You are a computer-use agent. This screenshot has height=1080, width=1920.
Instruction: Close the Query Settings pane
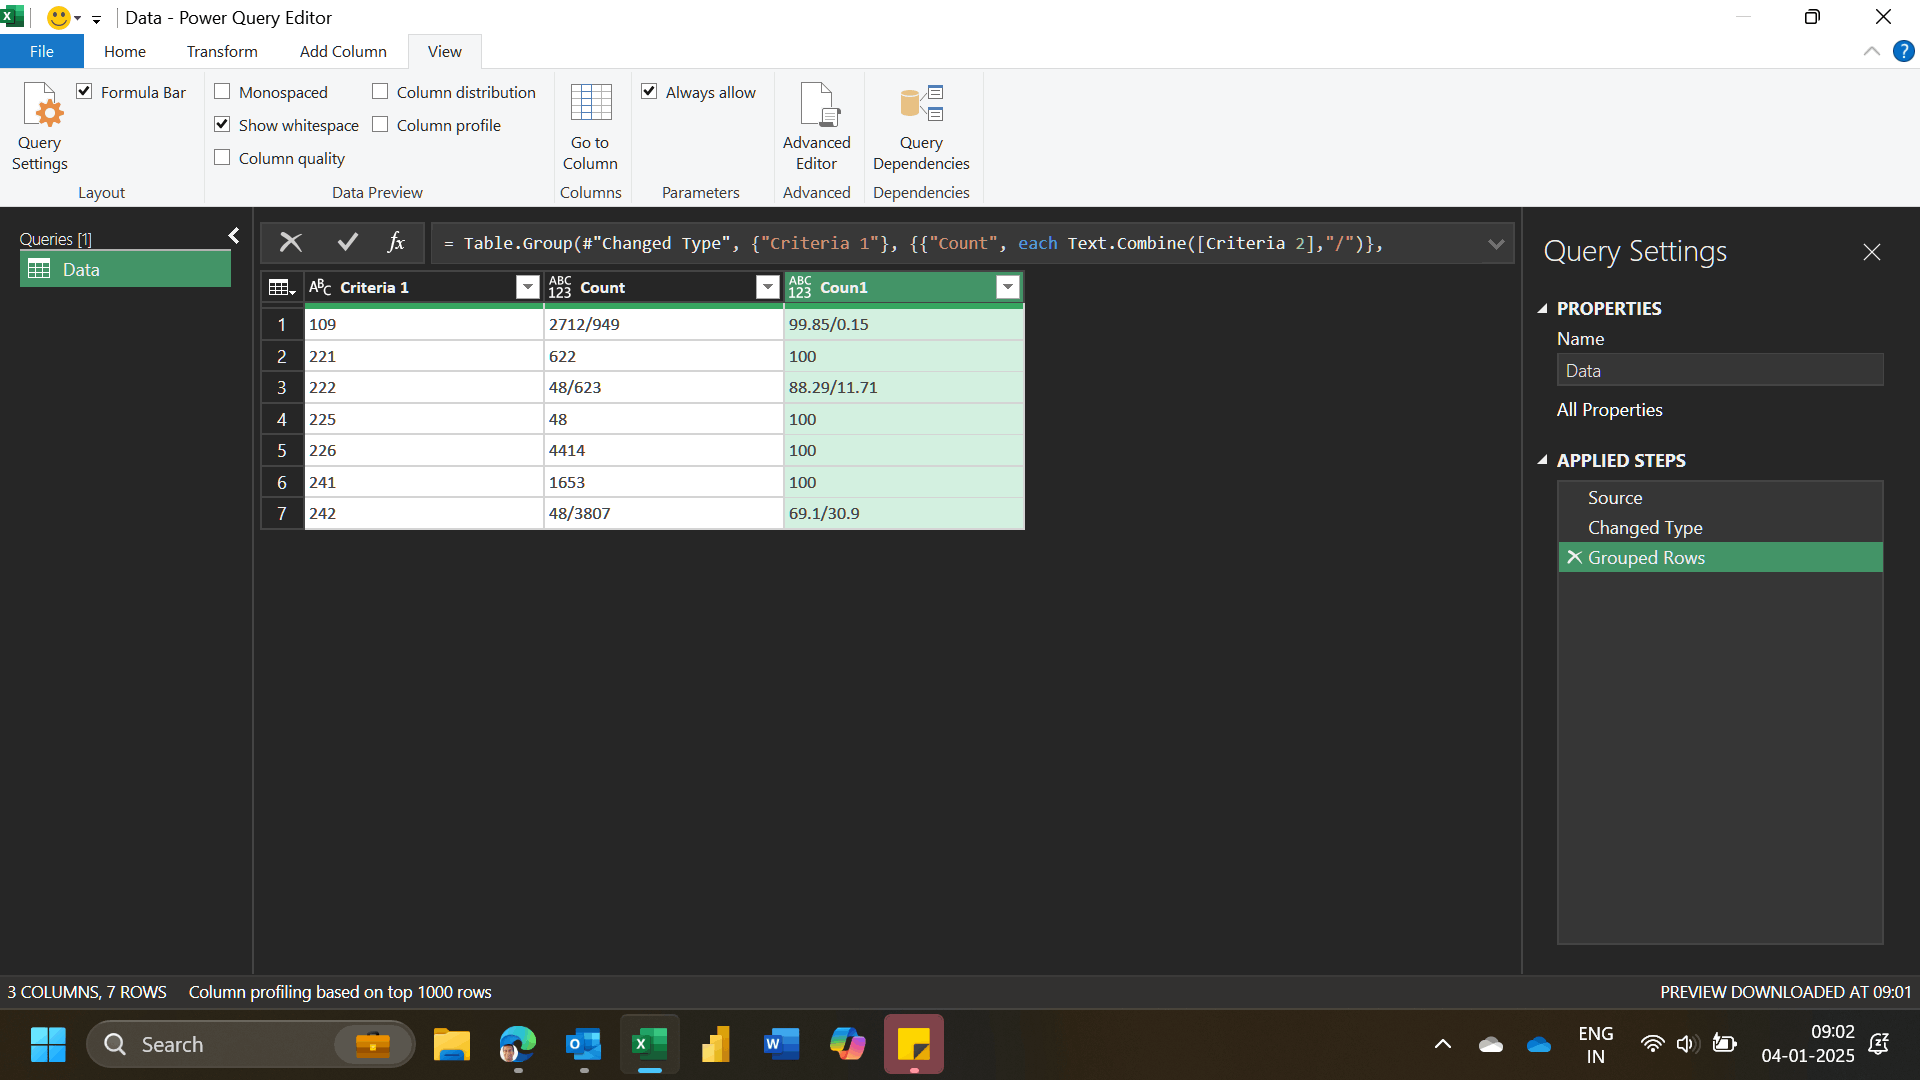tap(1872, 252)
